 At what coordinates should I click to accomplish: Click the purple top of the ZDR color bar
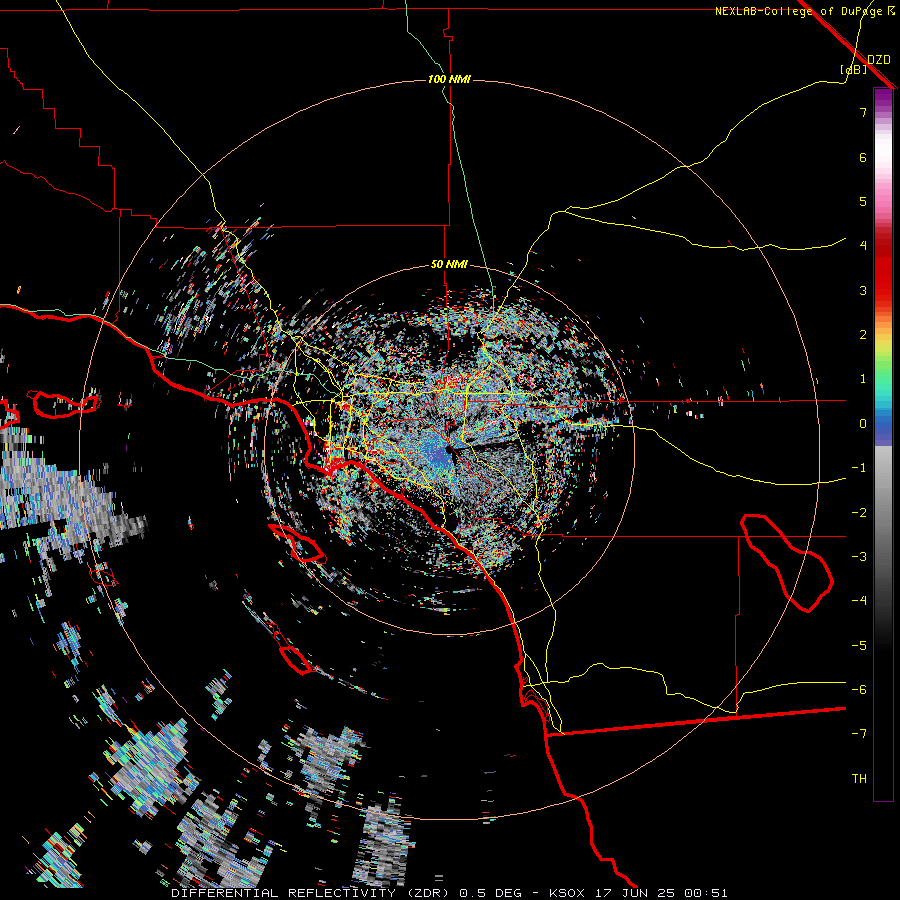883,99
